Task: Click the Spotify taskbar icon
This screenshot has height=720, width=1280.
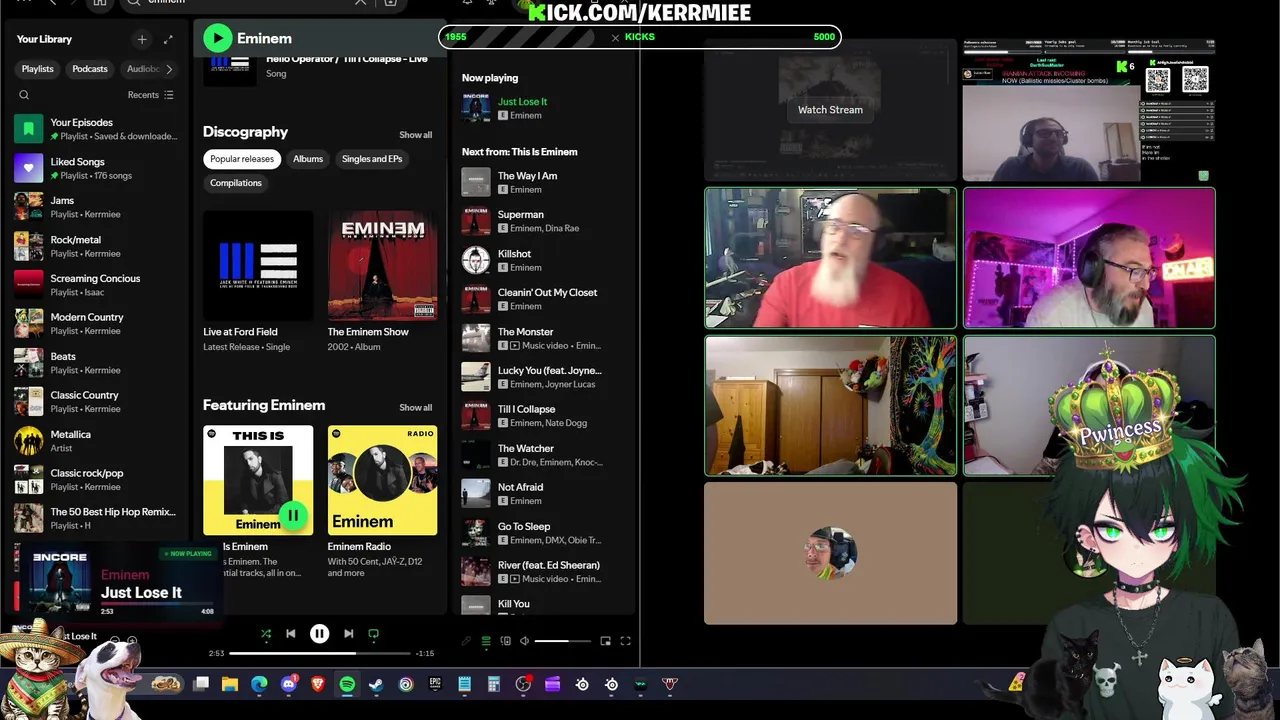Action: click(347, 684)
